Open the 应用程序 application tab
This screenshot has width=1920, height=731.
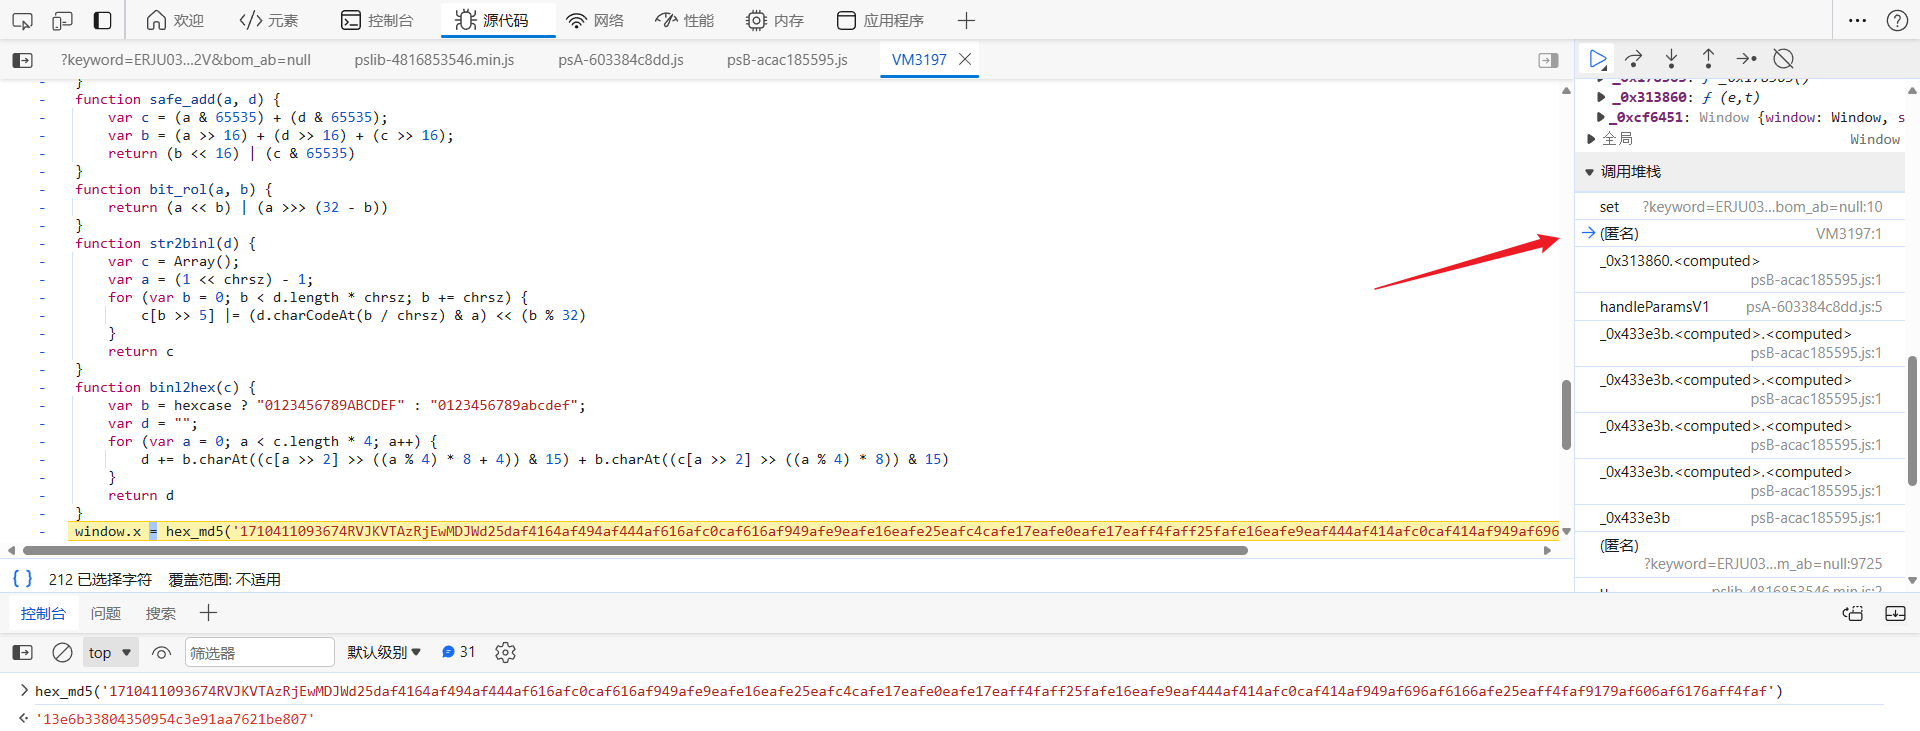coord(880,20)
